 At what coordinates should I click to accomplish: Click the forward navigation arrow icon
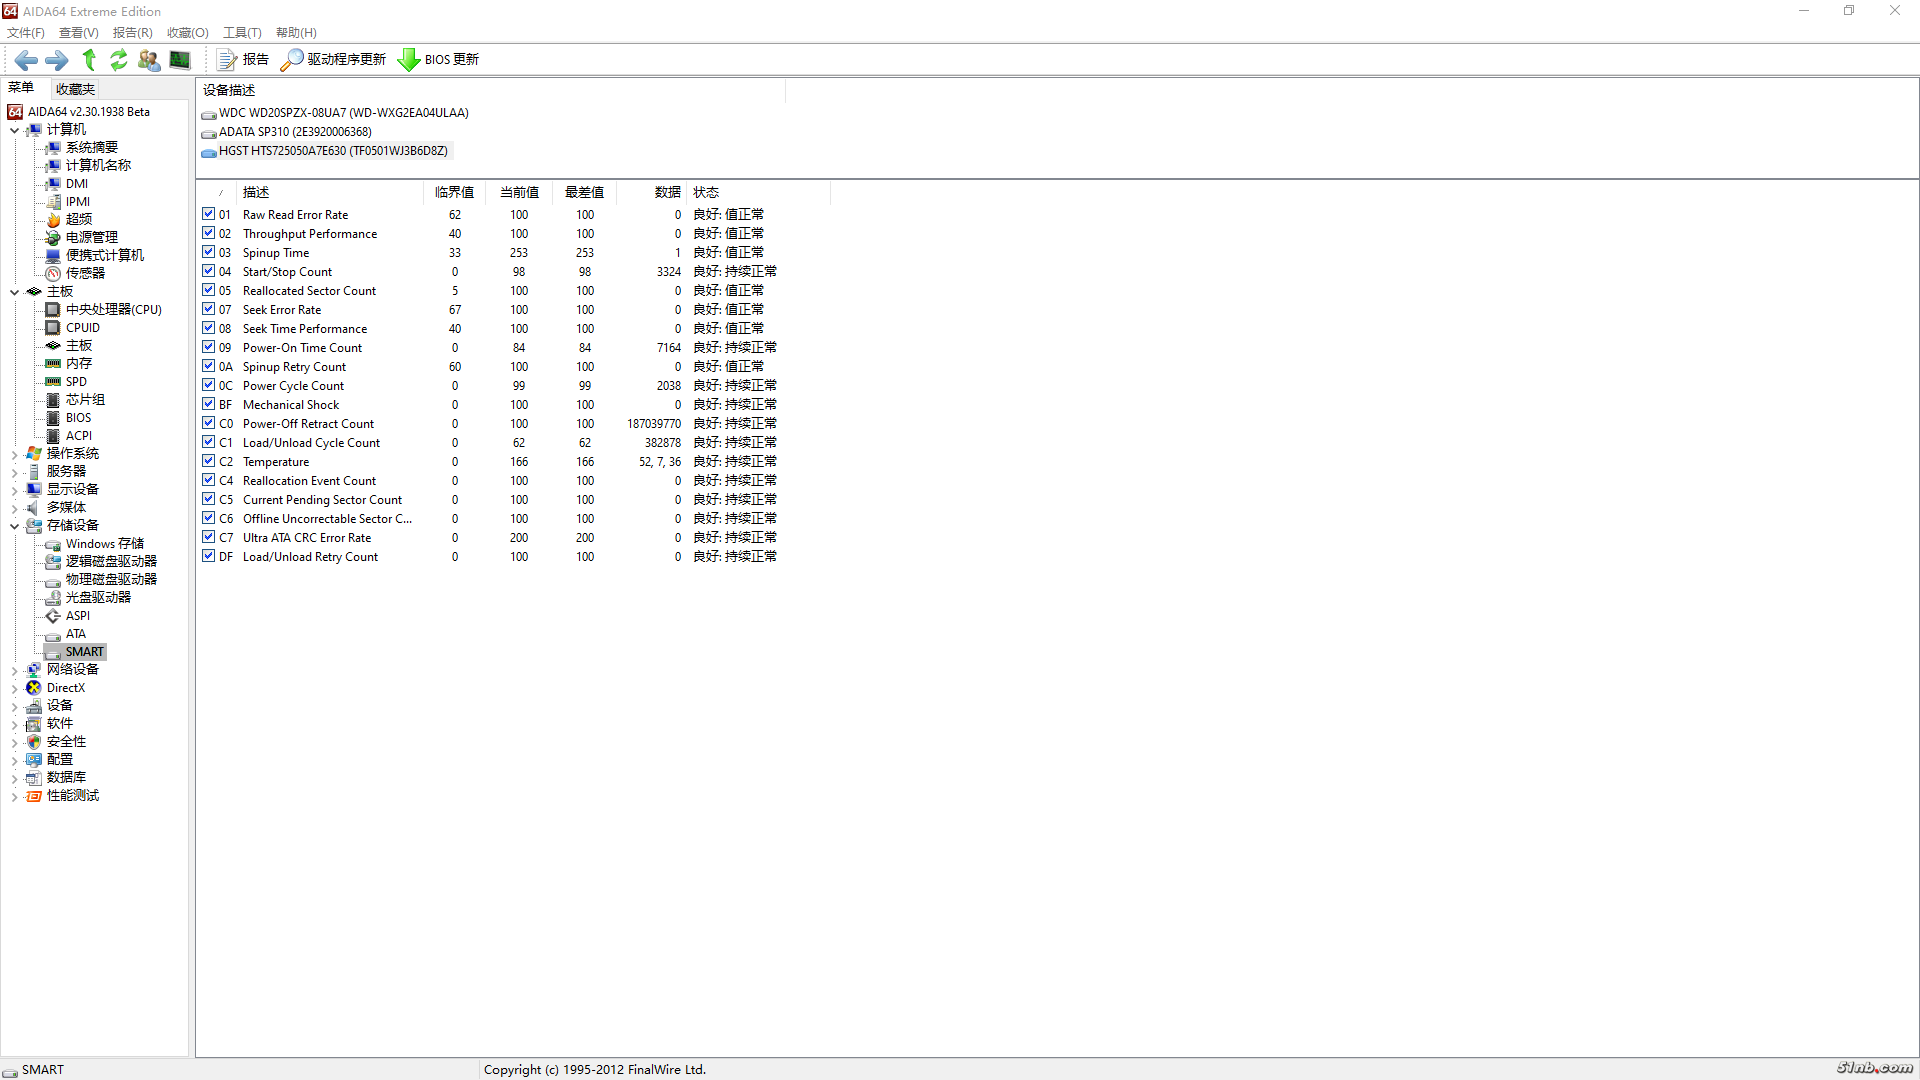point(57,60)
